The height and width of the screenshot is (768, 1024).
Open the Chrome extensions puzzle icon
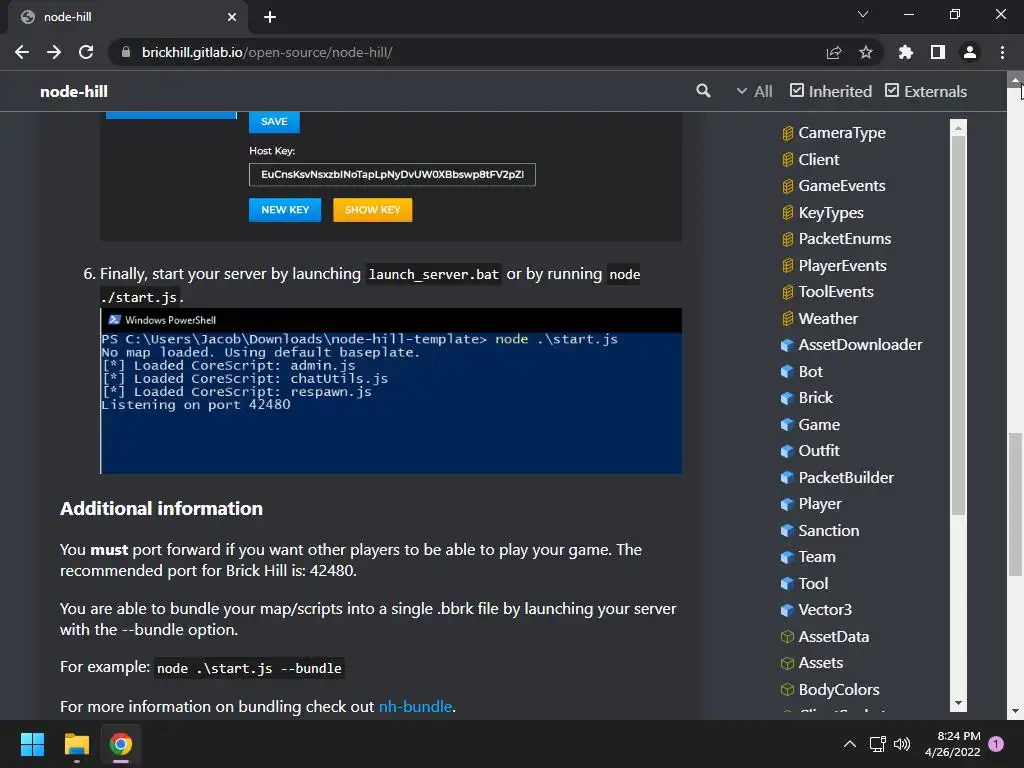pos(905,52)
